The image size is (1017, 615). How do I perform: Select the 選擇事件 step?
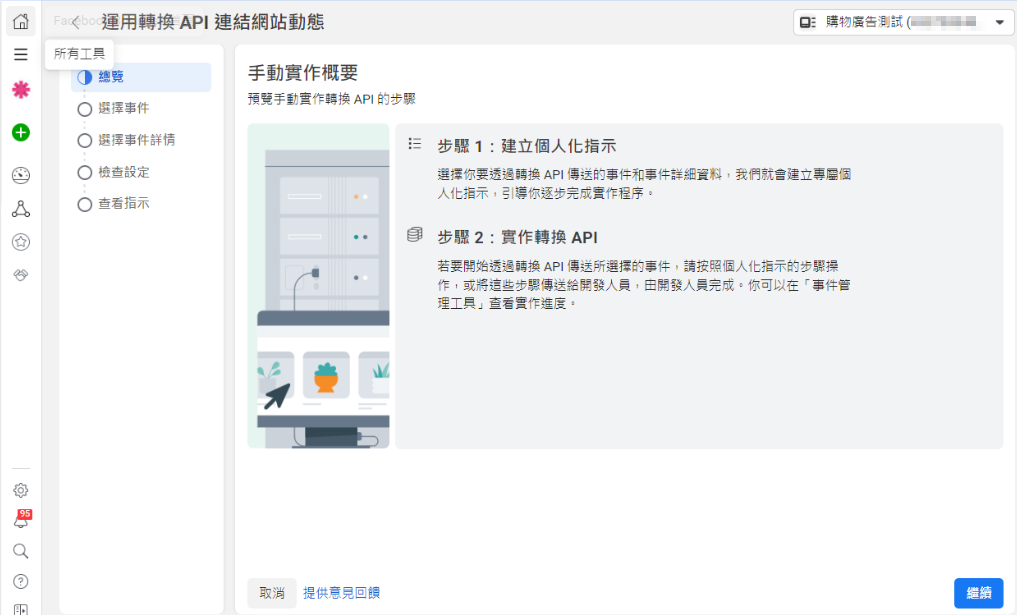pos(123,108)
